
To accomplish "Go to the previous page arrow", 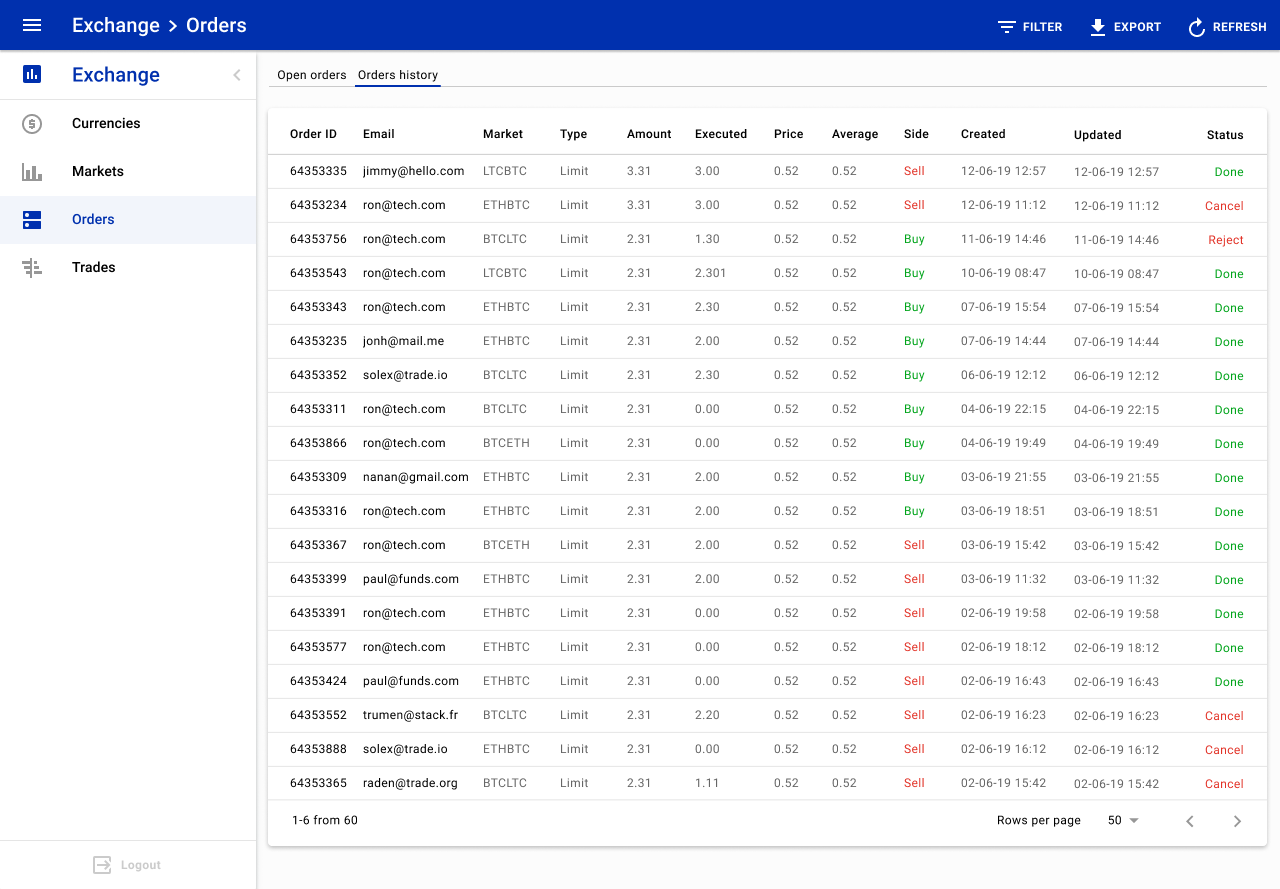I will (1190, 821).
